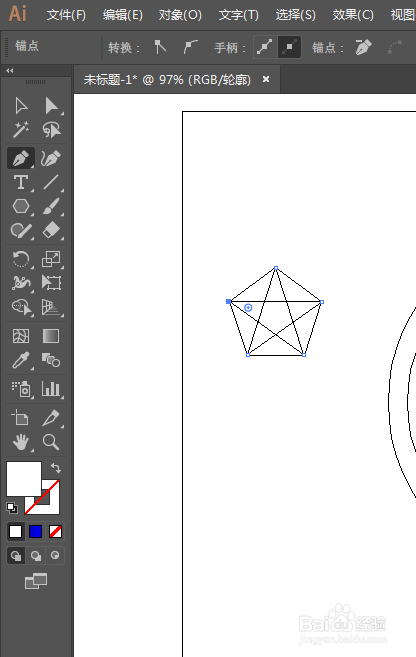This screenshot has width=416, height=657.
Task: Select the Curvature tool
Action: pyautogui.click(x=51, y=158)
